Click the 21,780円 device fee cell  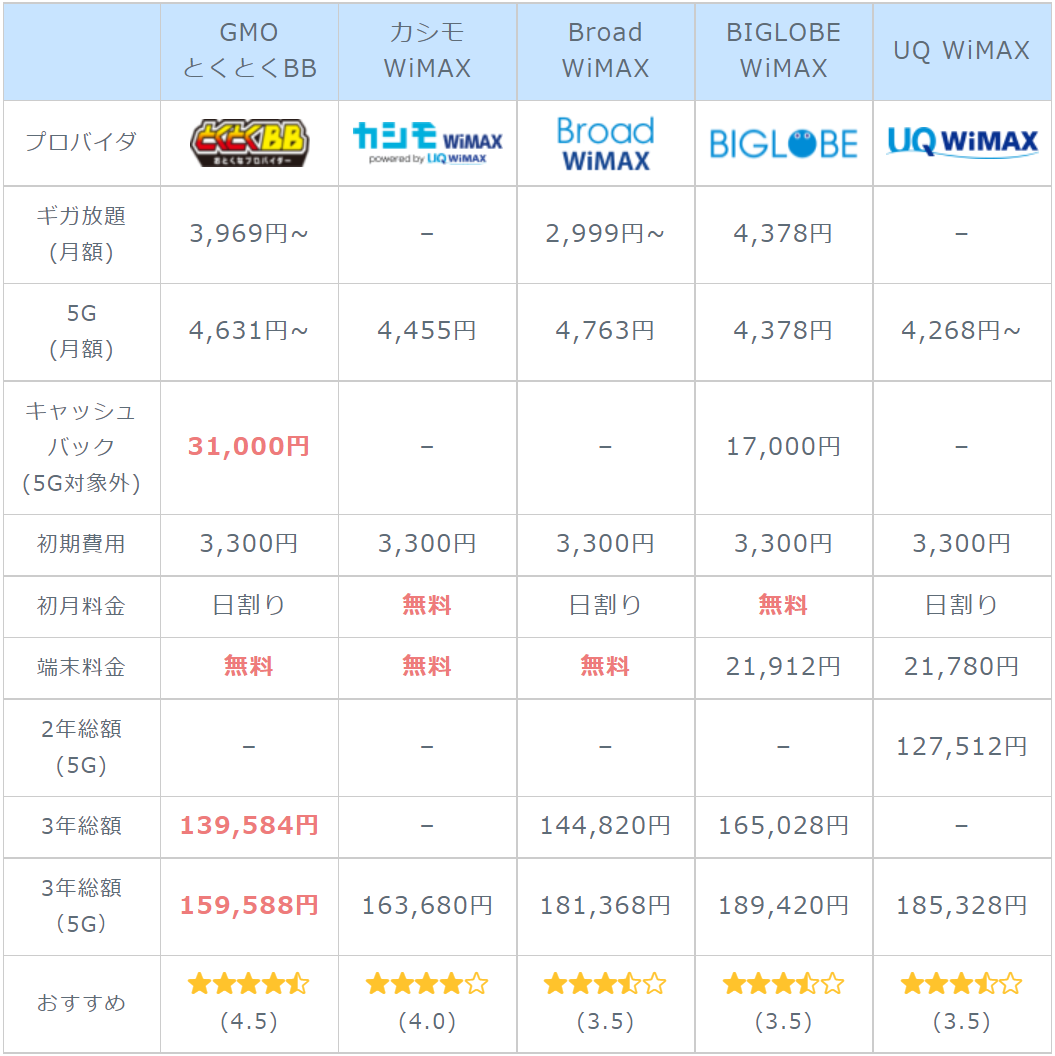tap(961, 667)
